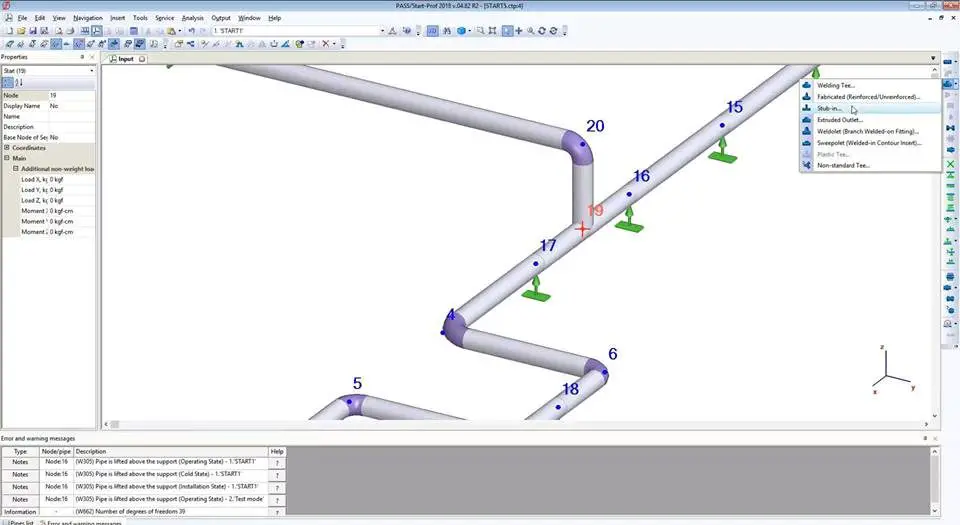This screenshot has width=960, height=525.
Task: Expand the Coordinates property group
Action: [x=7, y=148]
